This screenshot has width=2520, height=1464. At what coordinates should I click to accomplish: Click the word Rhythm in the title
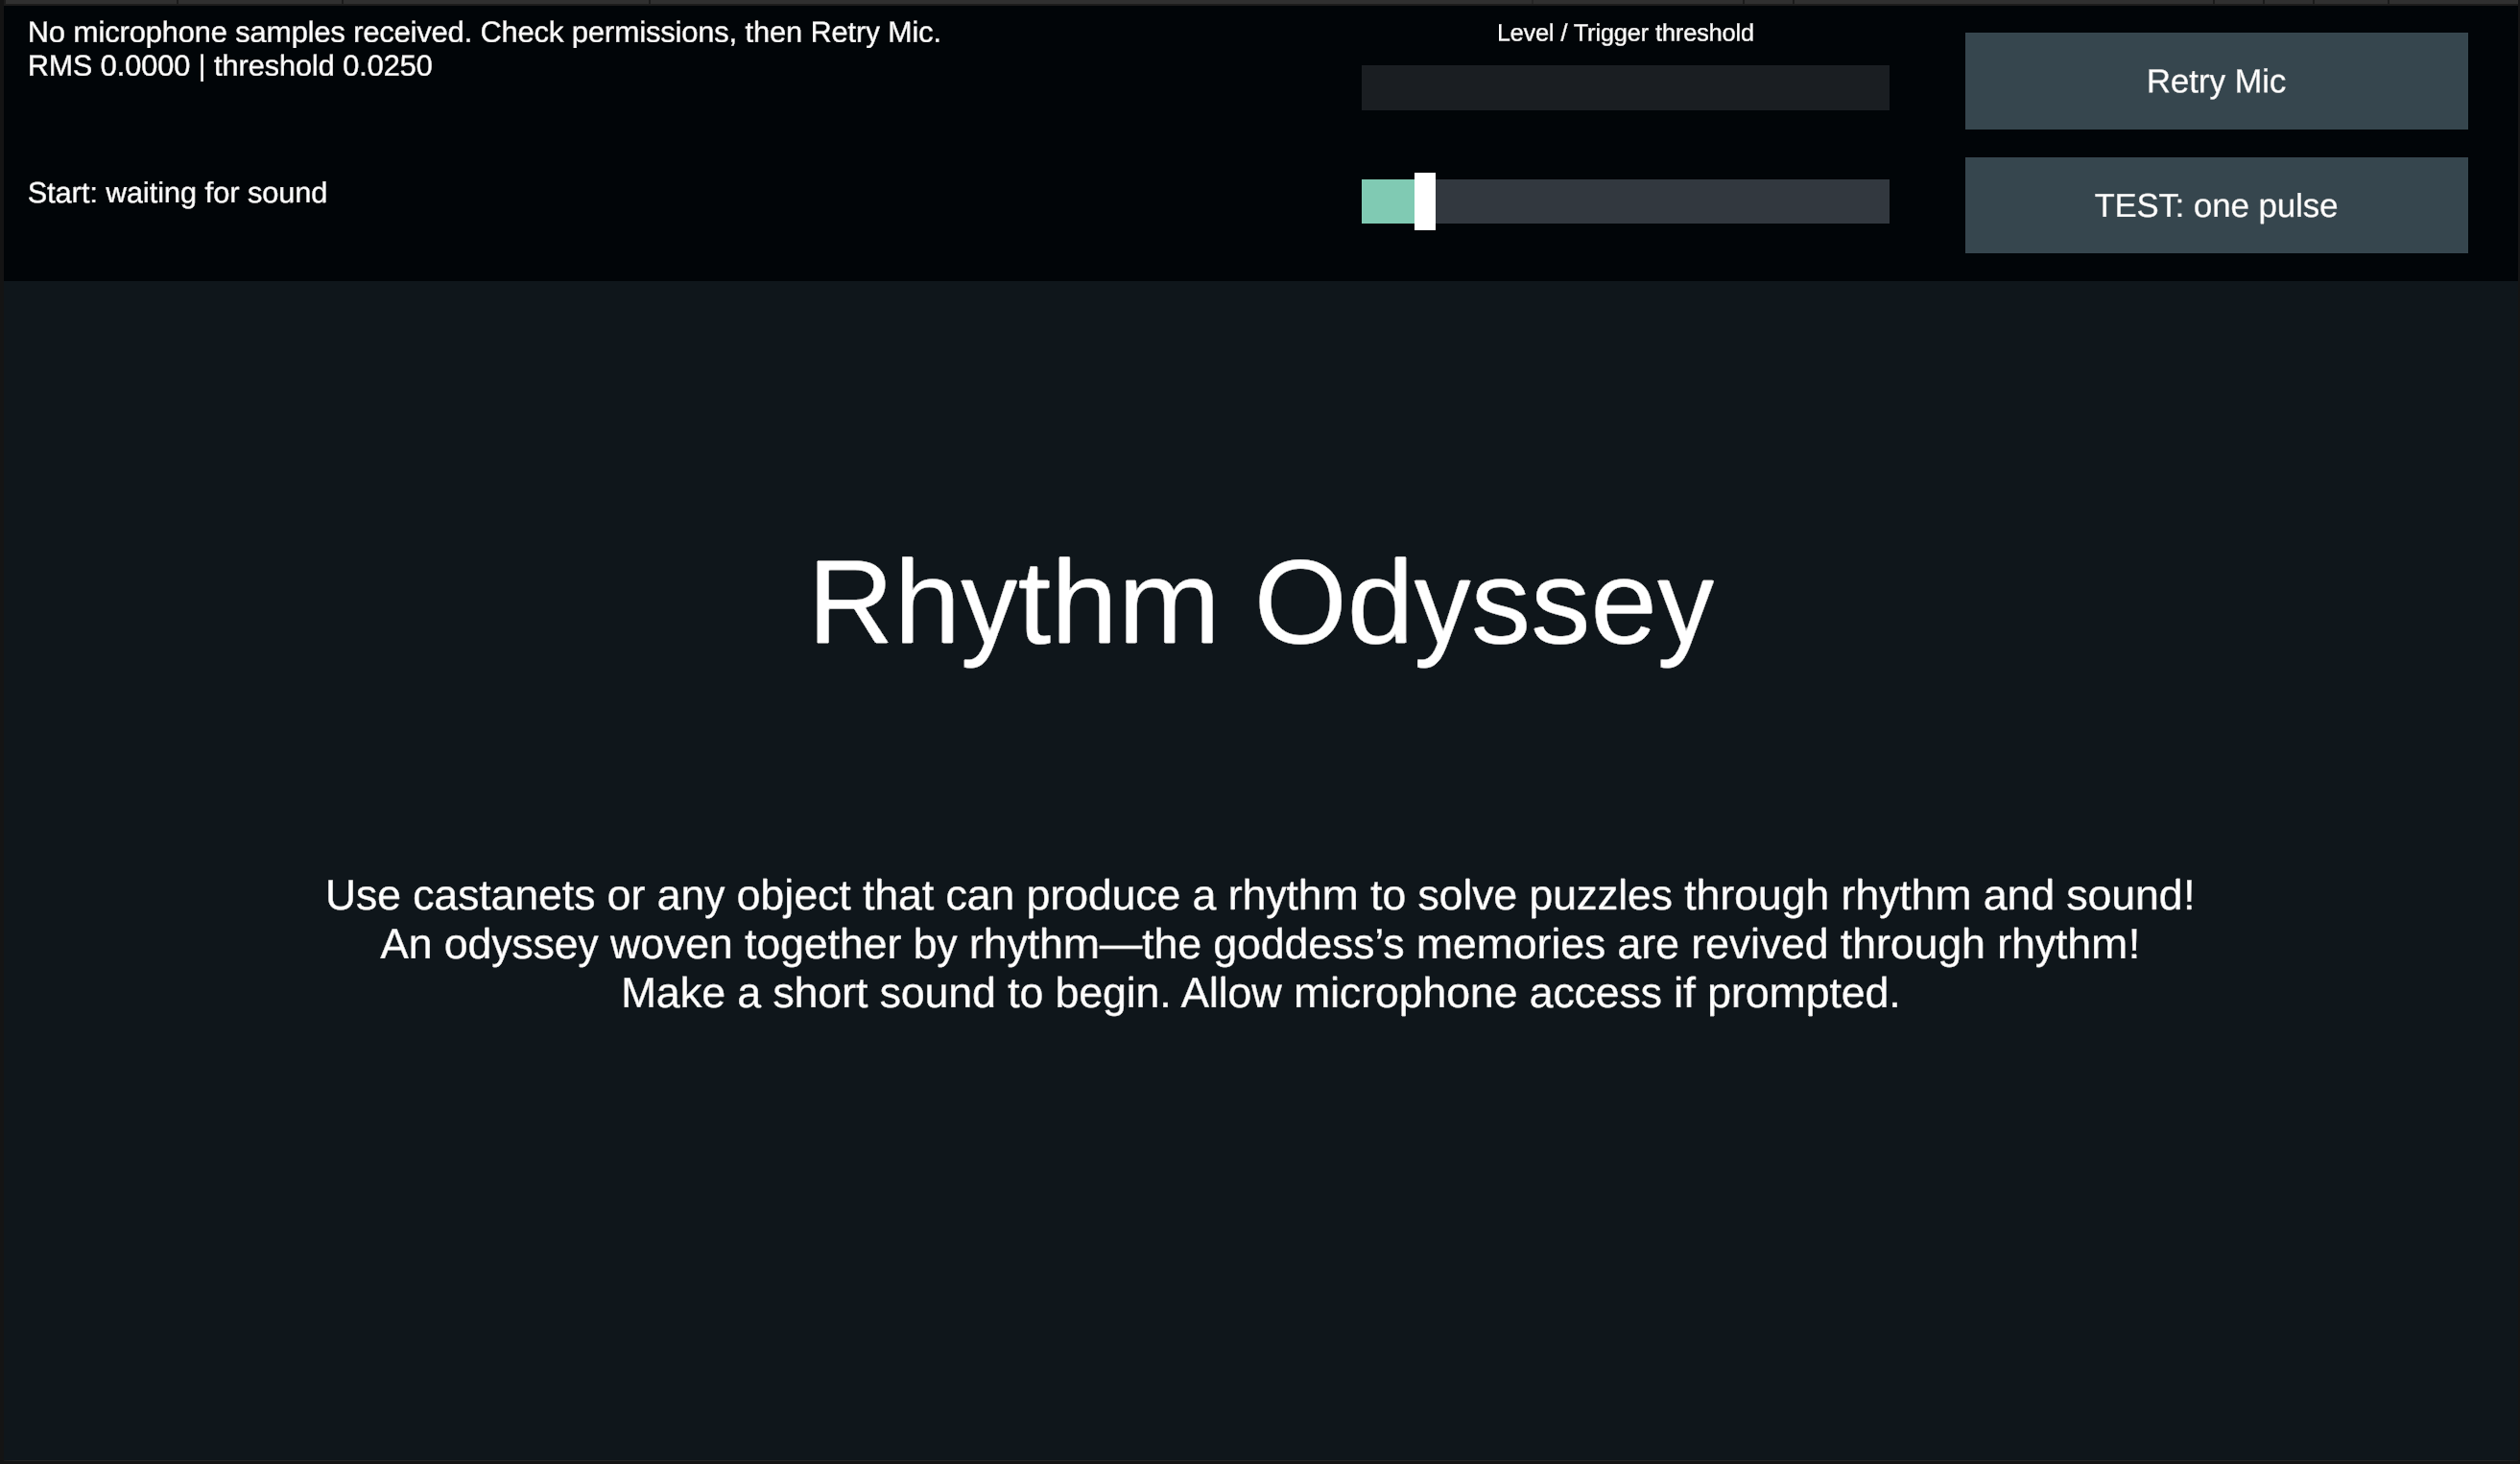(x=1013, y=605)
